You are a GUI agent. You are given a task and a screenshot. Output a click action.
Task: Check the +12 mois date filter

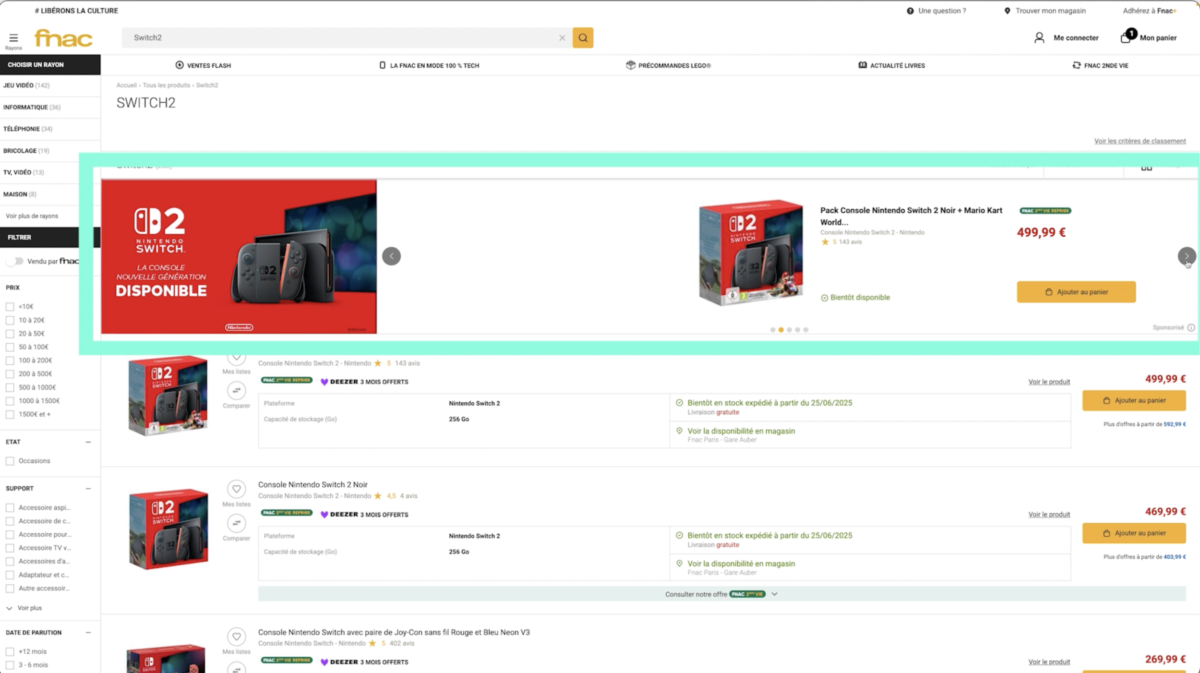pyautogui.click(x=10, y=651)
